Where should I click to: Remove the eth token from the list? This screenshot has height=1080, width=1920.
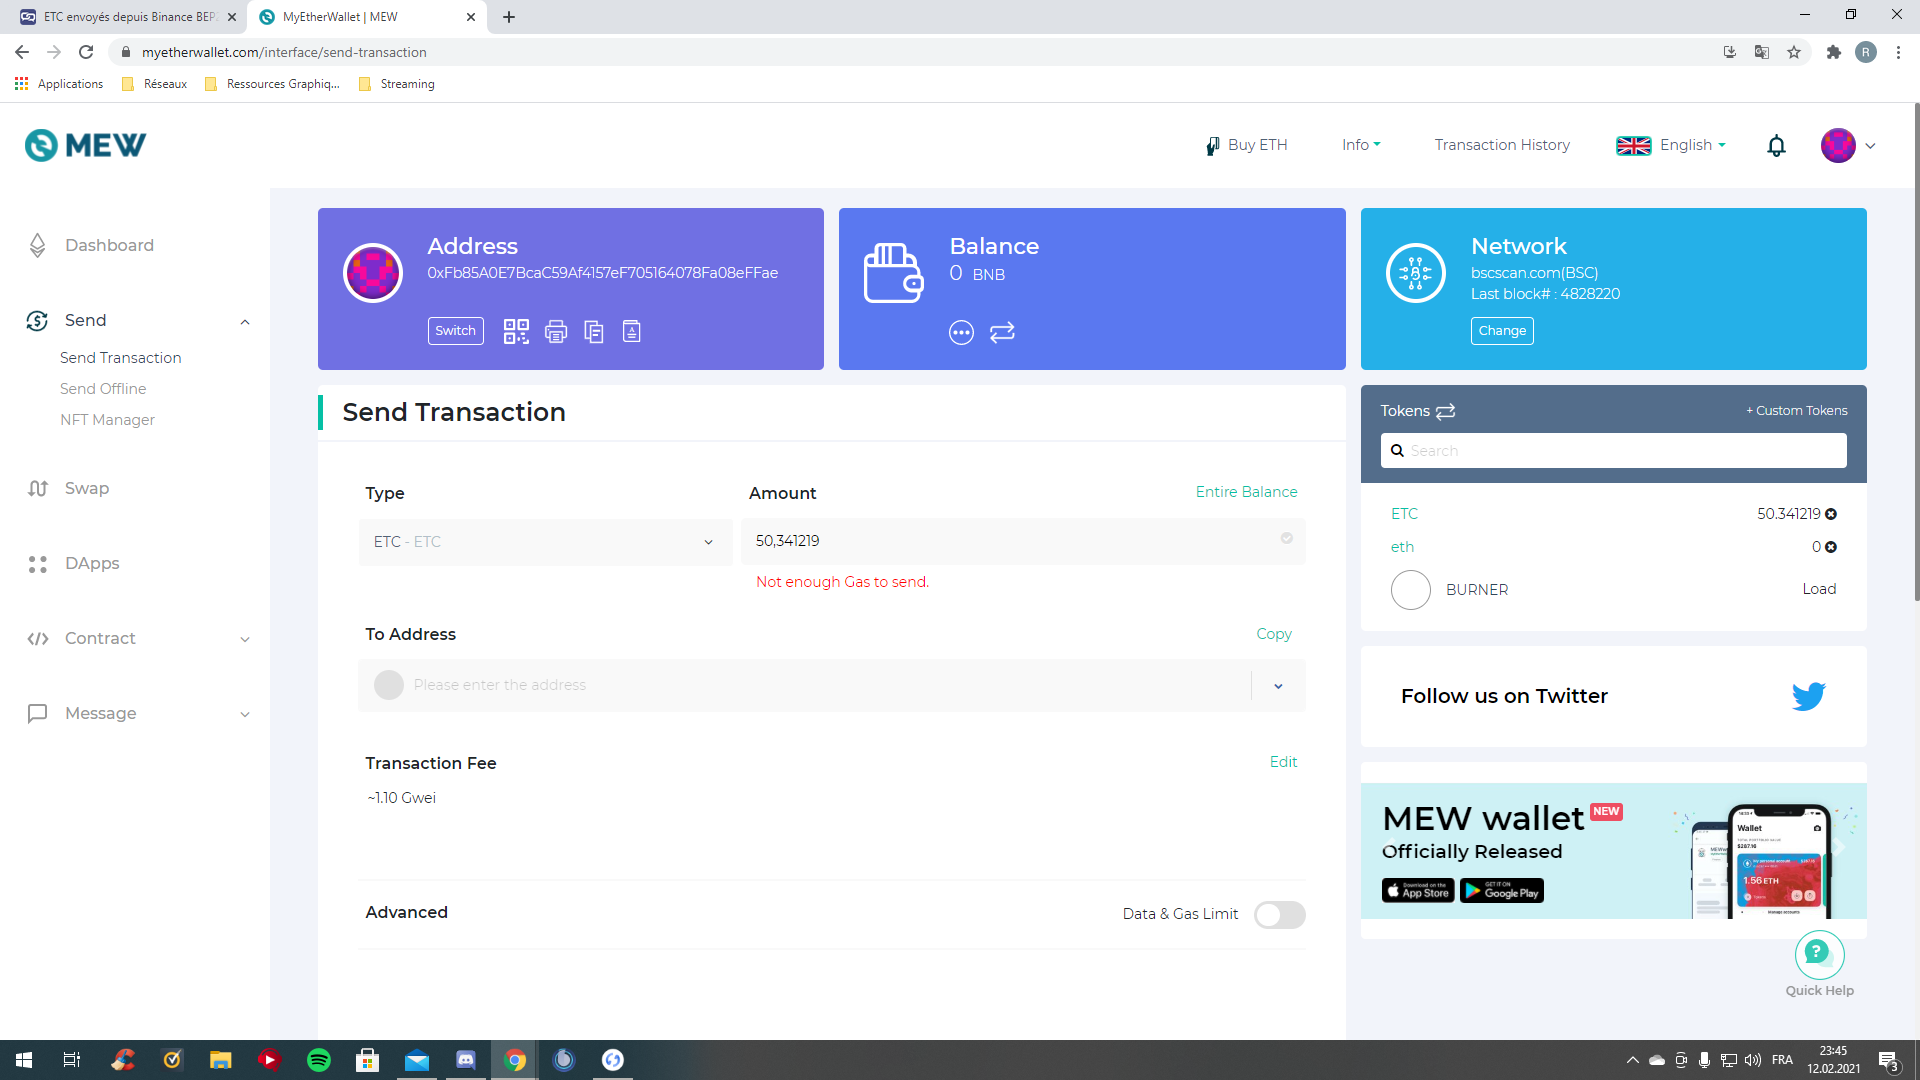tap(1831, 547)
